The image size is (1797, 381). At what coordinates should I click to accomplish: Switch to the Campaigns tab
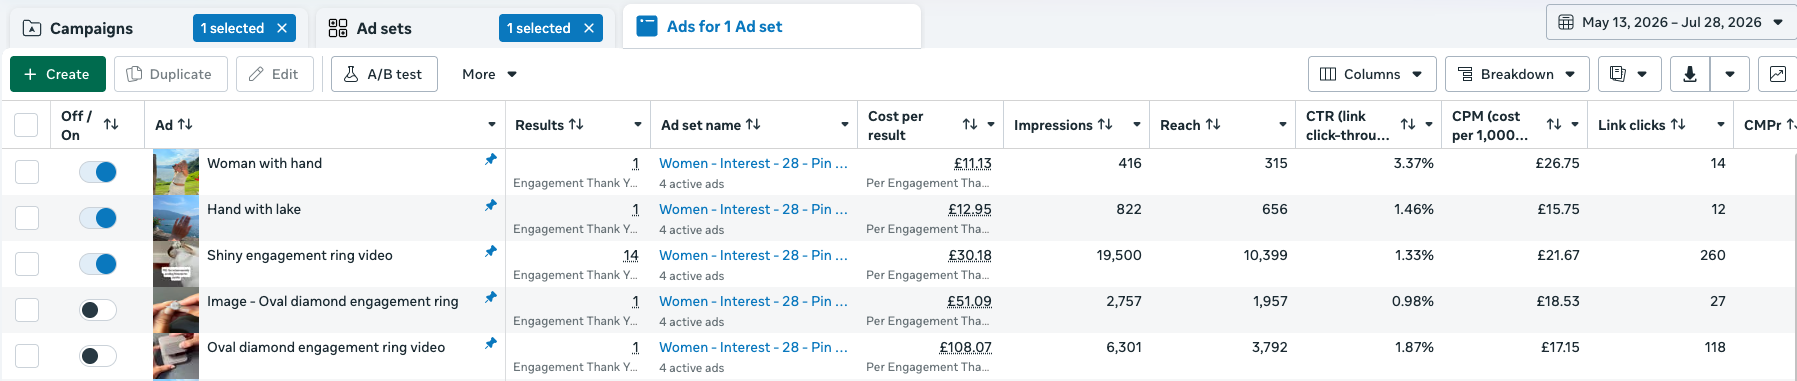coord(92,28)
